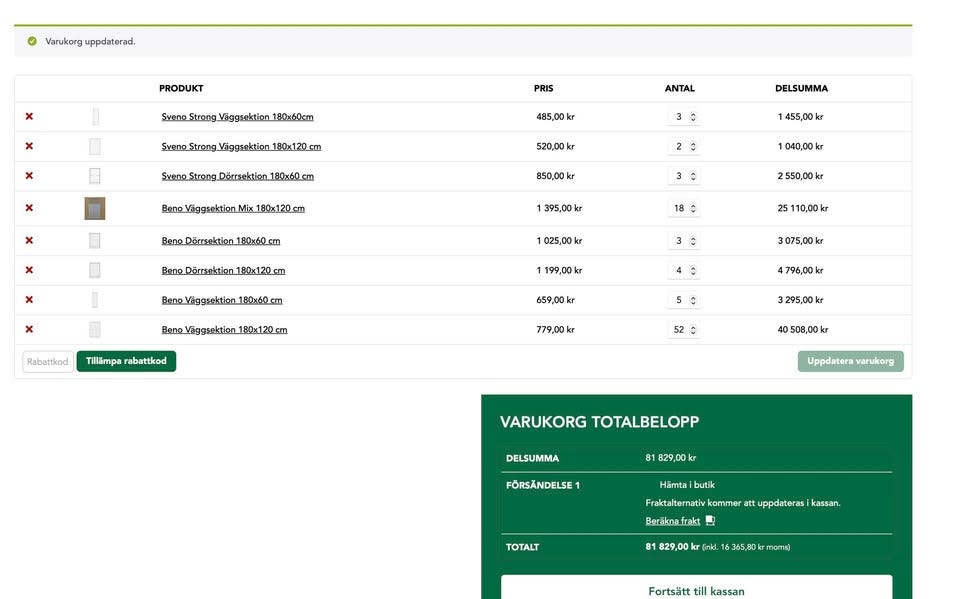Click subtotal value 4 796,00 kr
The height and width of the screenshot is (599, 960).
click(800, 270)
